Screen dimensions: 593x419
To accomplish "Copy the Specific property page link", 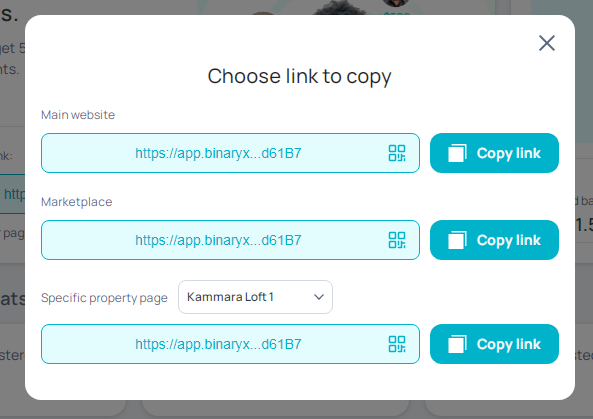I will coord(494,344).
